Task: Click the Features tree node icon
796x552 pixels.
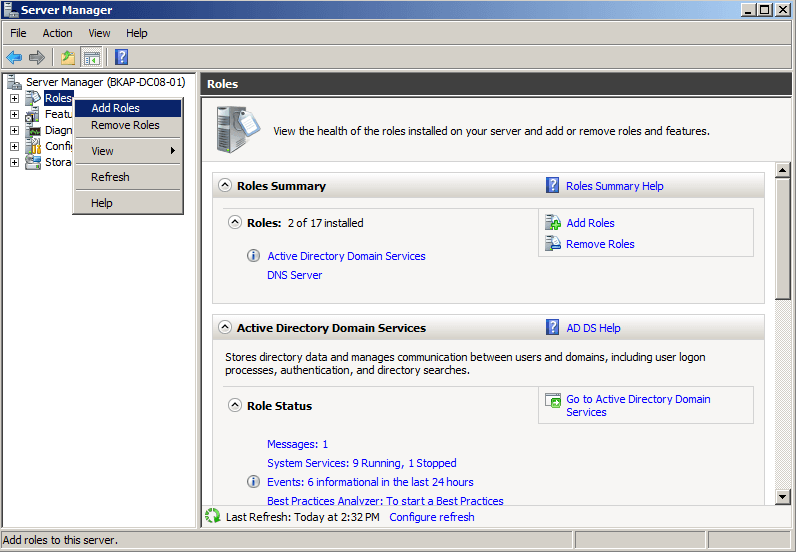Action: tap(33, 114)
